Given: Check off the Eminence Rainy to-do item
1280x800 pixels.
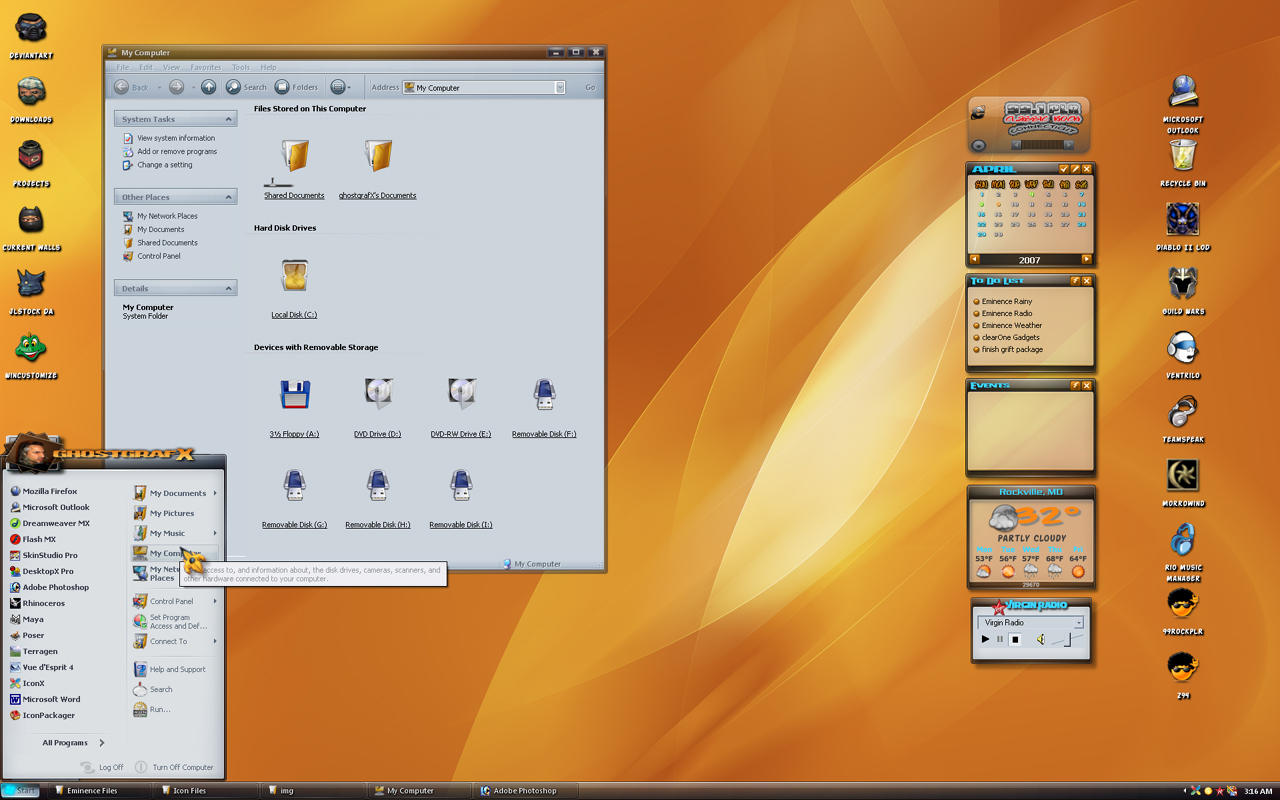Looking at the screenshot, I should click(976, 301).
